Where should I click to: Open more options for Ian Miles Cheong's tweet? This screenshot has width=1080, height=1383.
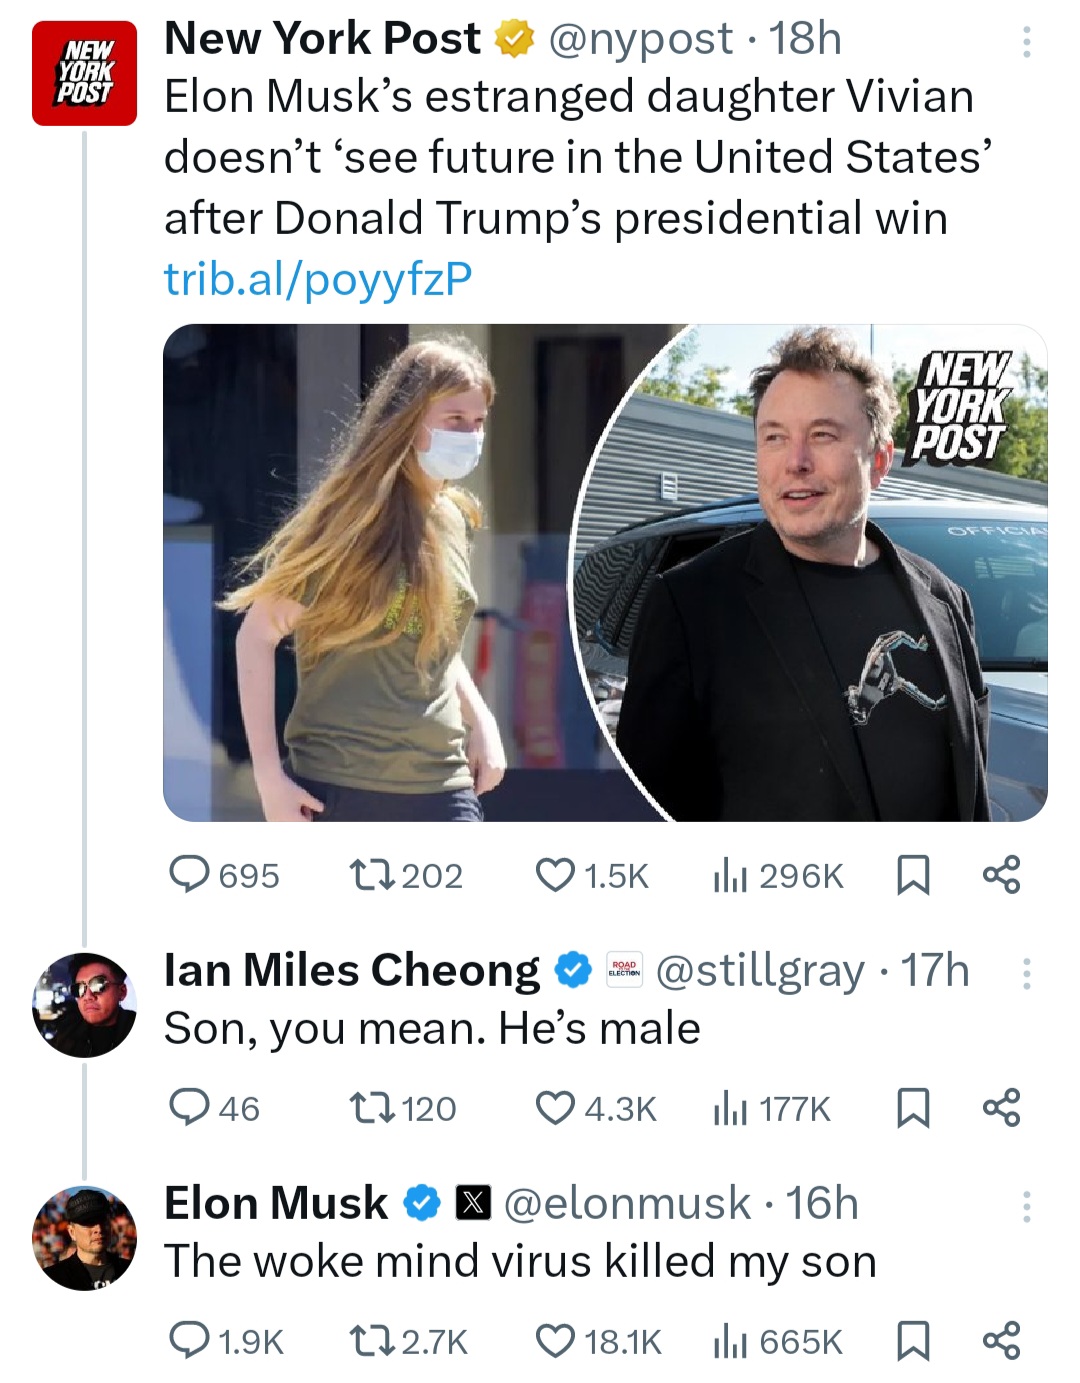tap(1026, 973)
